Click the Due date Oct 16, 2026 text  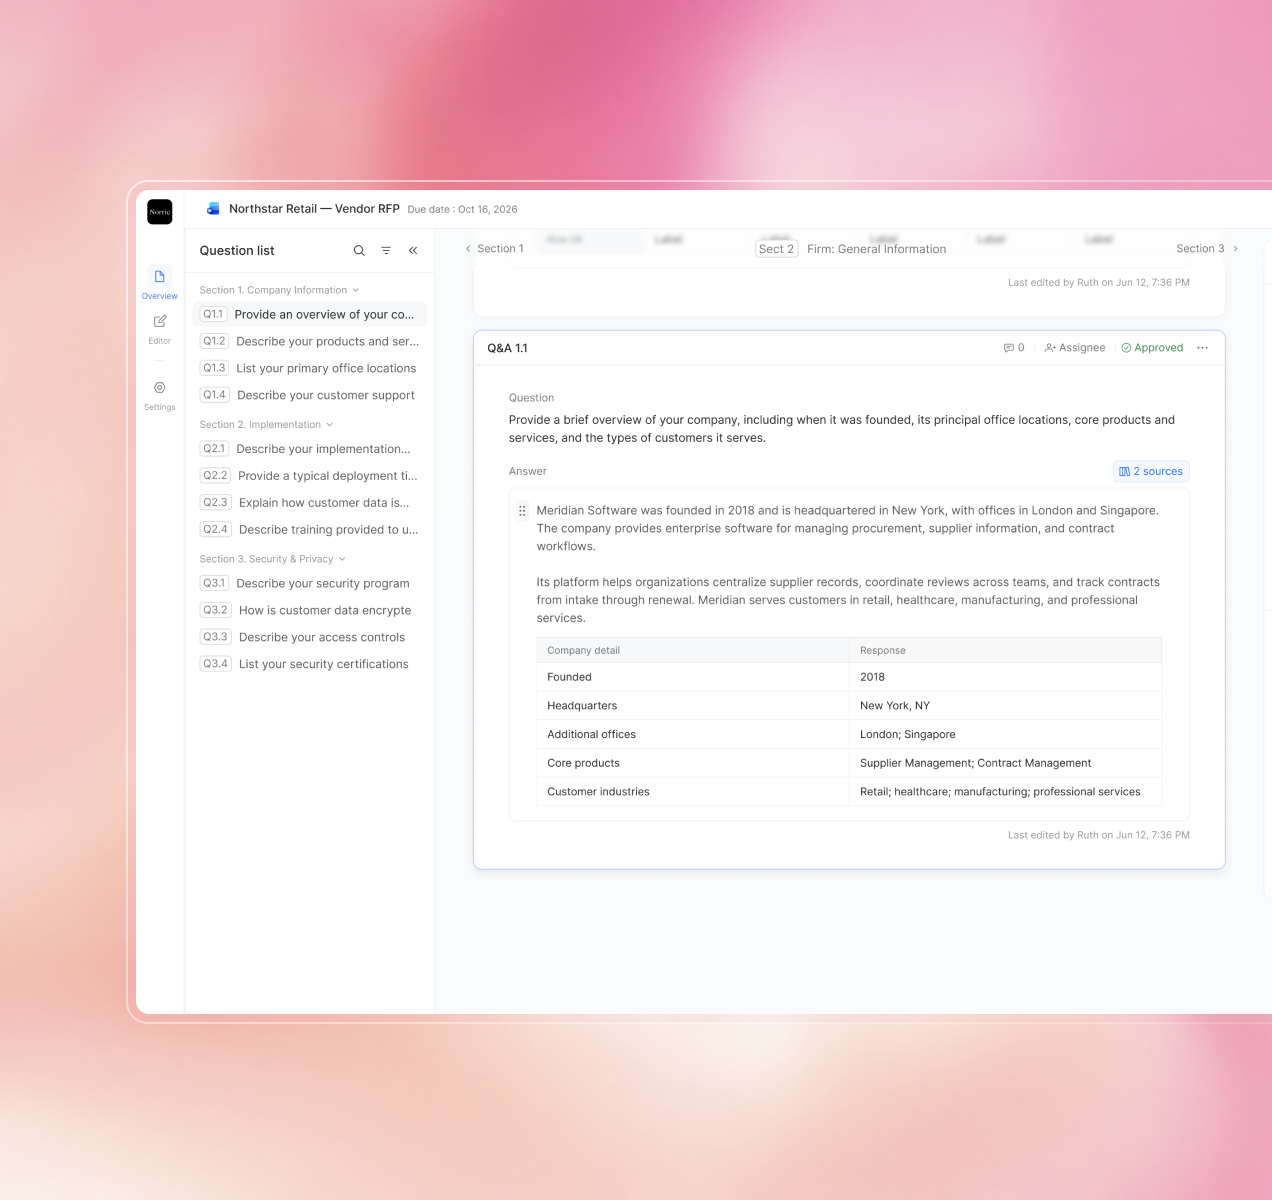tap(462, 210)
